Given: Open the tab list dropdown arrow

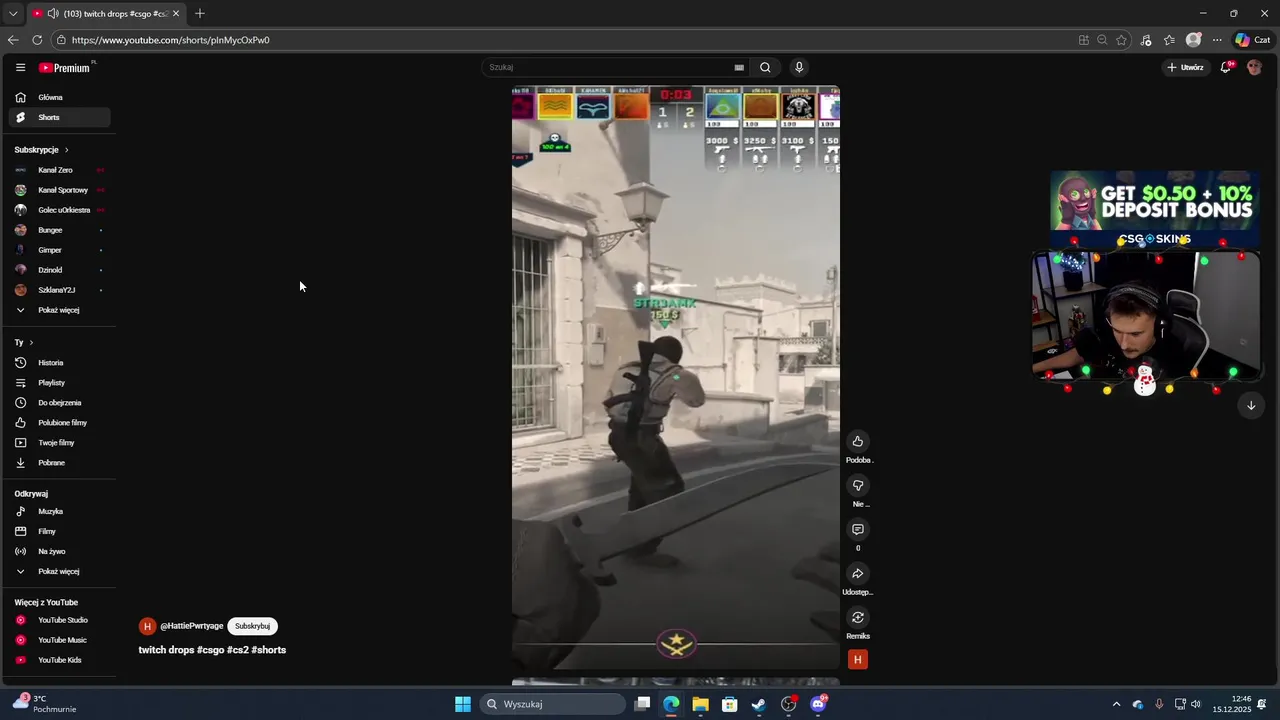Looking at the screenshot, I should [12, 13].
